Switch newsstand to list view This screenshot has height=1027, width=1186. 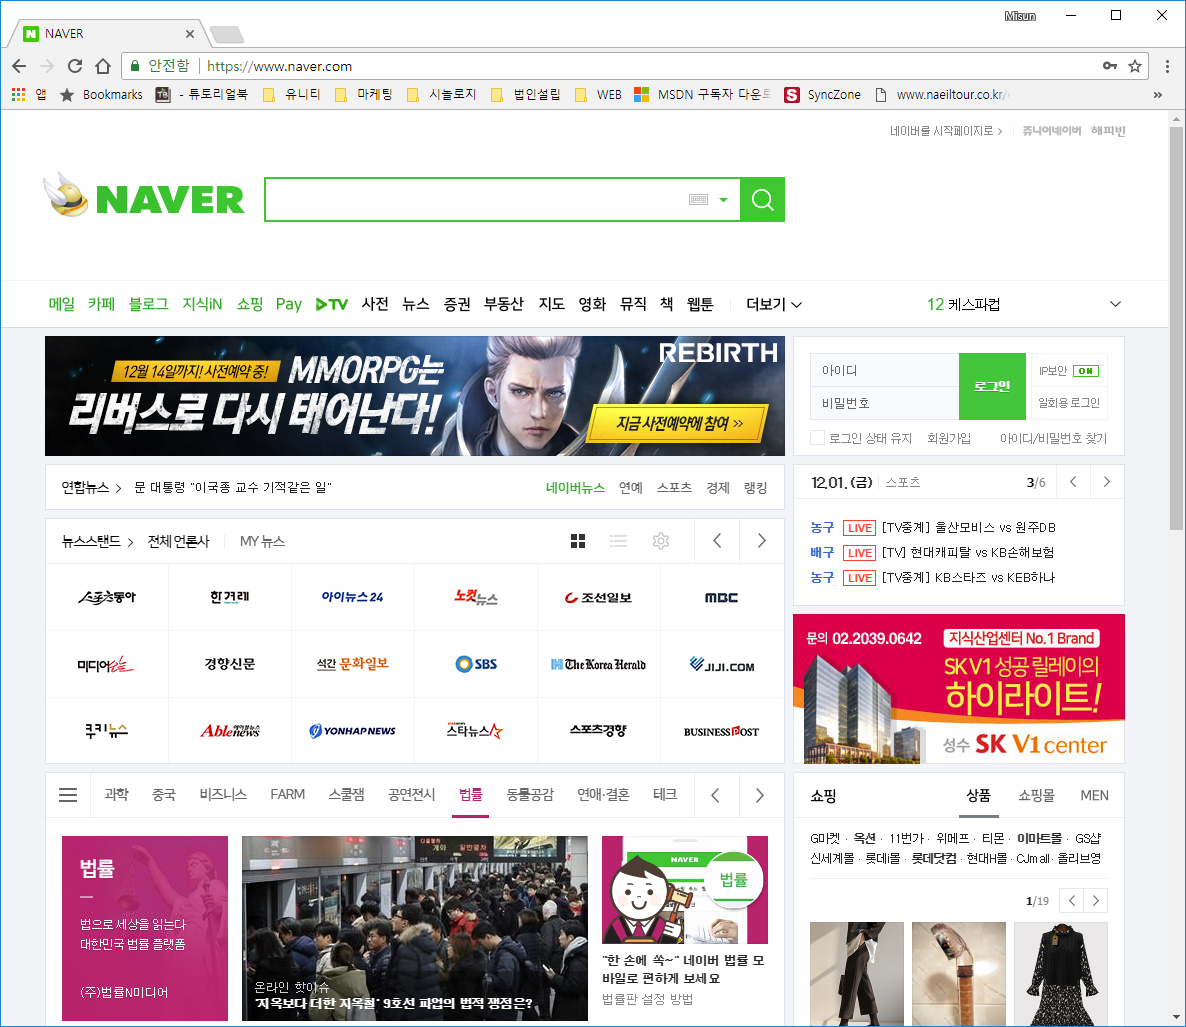tap(619, 541)
